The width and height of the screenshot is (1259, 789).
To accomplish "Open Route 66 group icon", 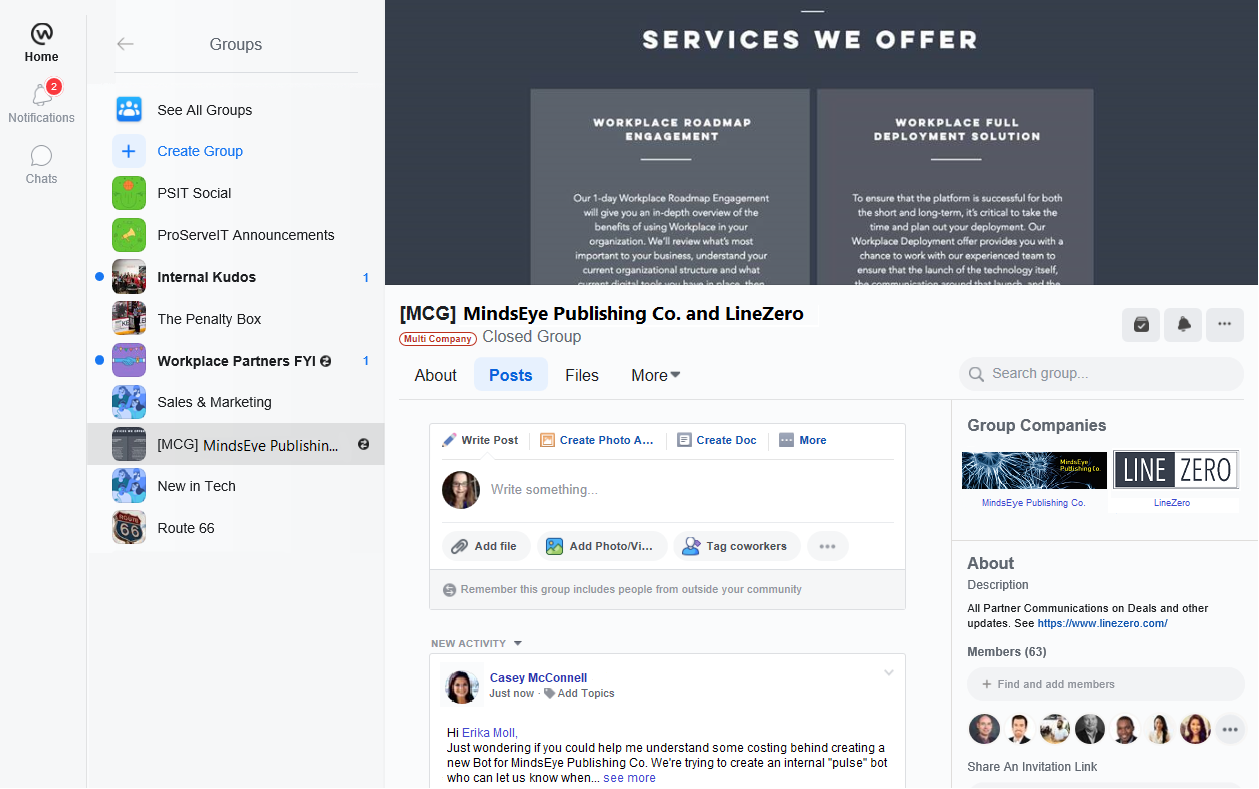I will [129, 528].
